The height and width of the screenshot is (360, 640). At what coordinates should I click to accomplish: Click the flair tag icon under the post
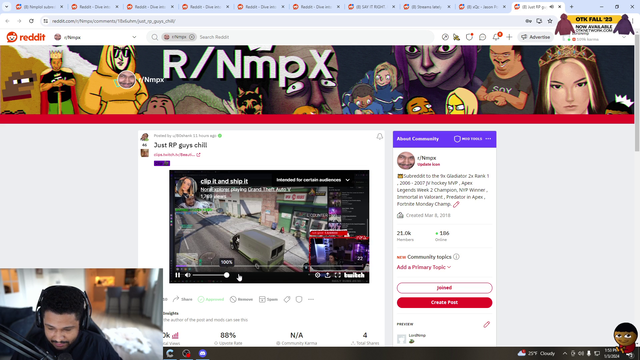coord(287,299)
